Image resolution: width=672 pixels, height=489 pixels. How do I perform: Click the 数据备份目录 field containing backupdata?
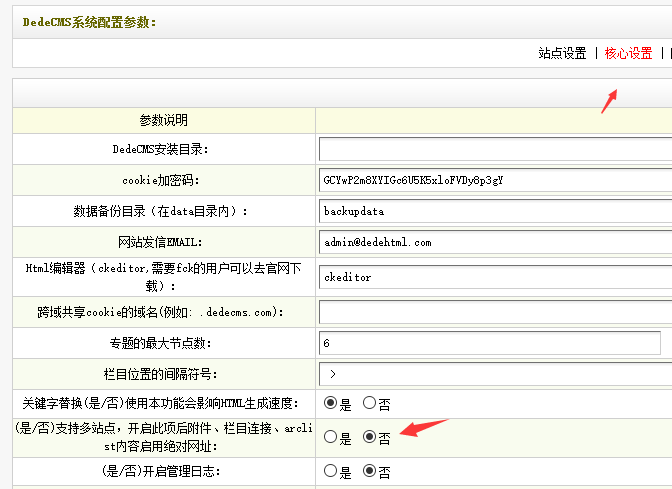pyautogui.click(x=495, y=211)
